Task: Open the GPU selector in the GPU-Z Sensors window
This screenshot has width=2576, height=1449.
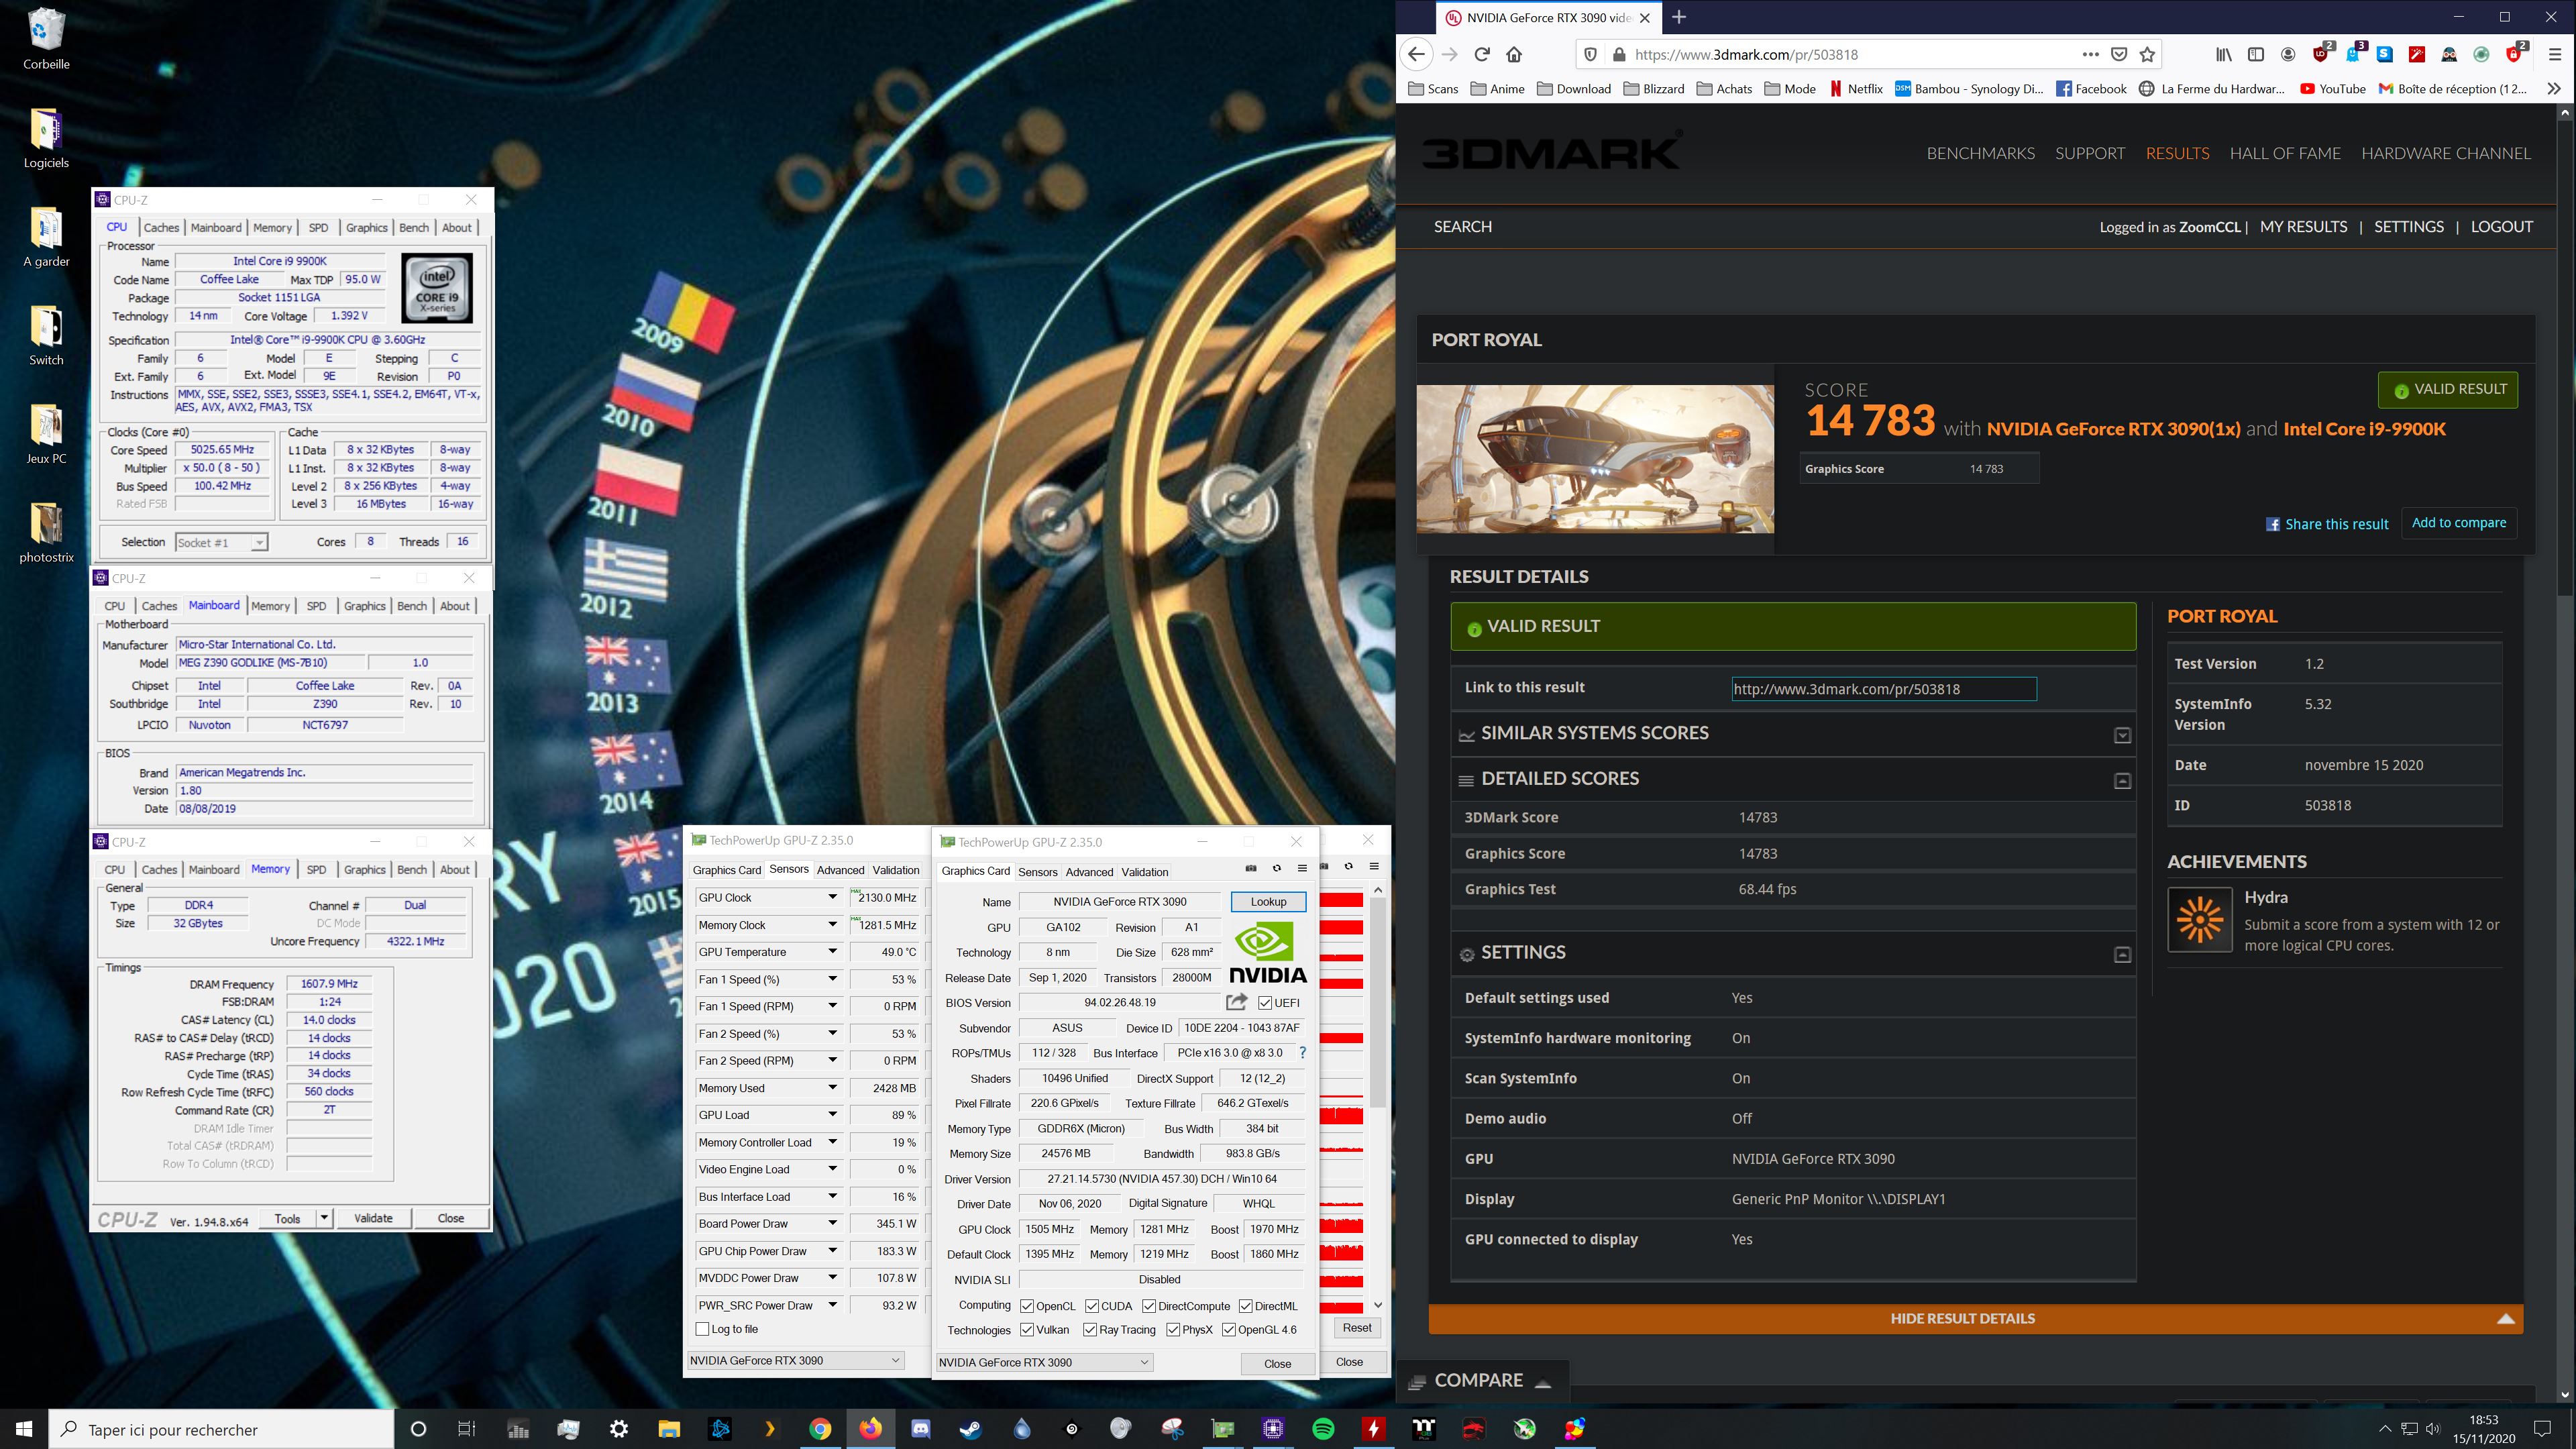Action: pyautogui.click(x=796, y=1360)
